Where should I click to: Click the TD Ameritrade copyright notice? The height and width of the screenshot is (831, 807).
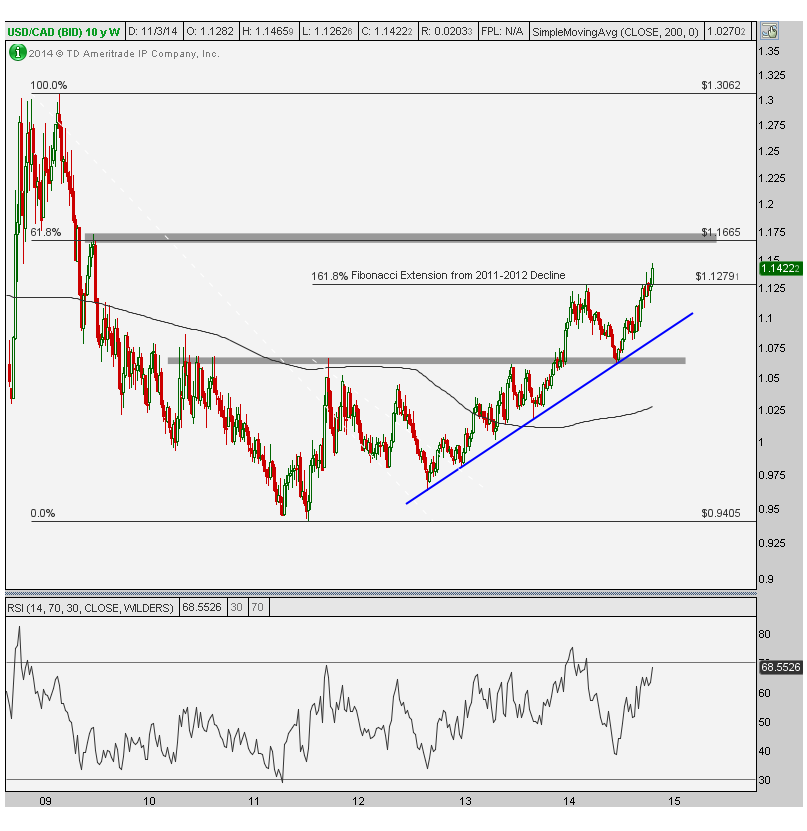124,54
